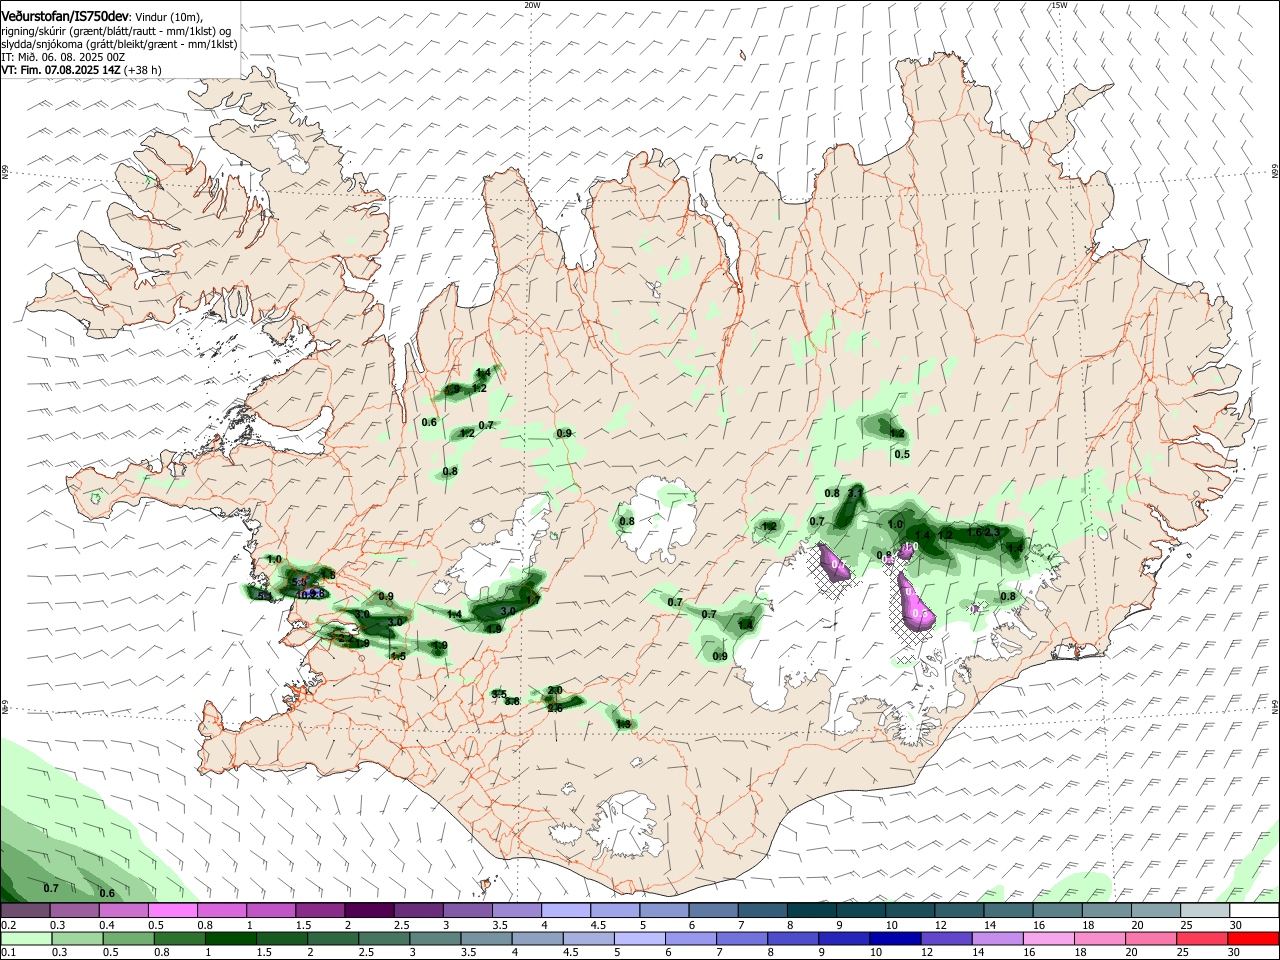Click the Veðurstofan/IS750dev title text

click(x=65, y=16)
